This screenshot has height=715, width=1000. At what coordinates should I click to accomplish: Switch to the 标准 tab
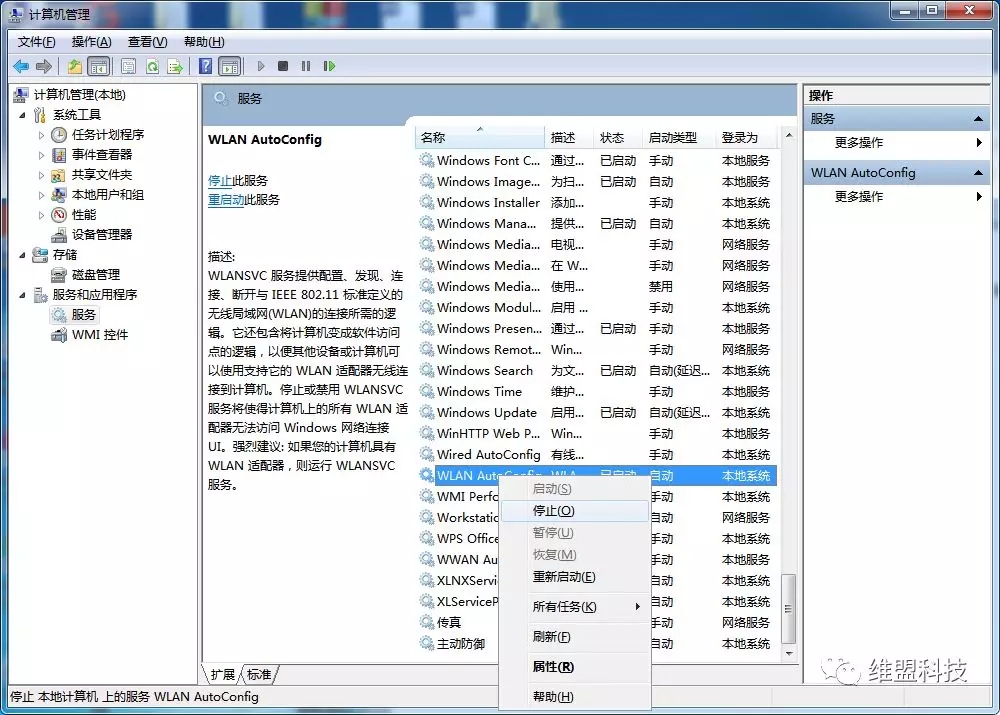[259, 674]
